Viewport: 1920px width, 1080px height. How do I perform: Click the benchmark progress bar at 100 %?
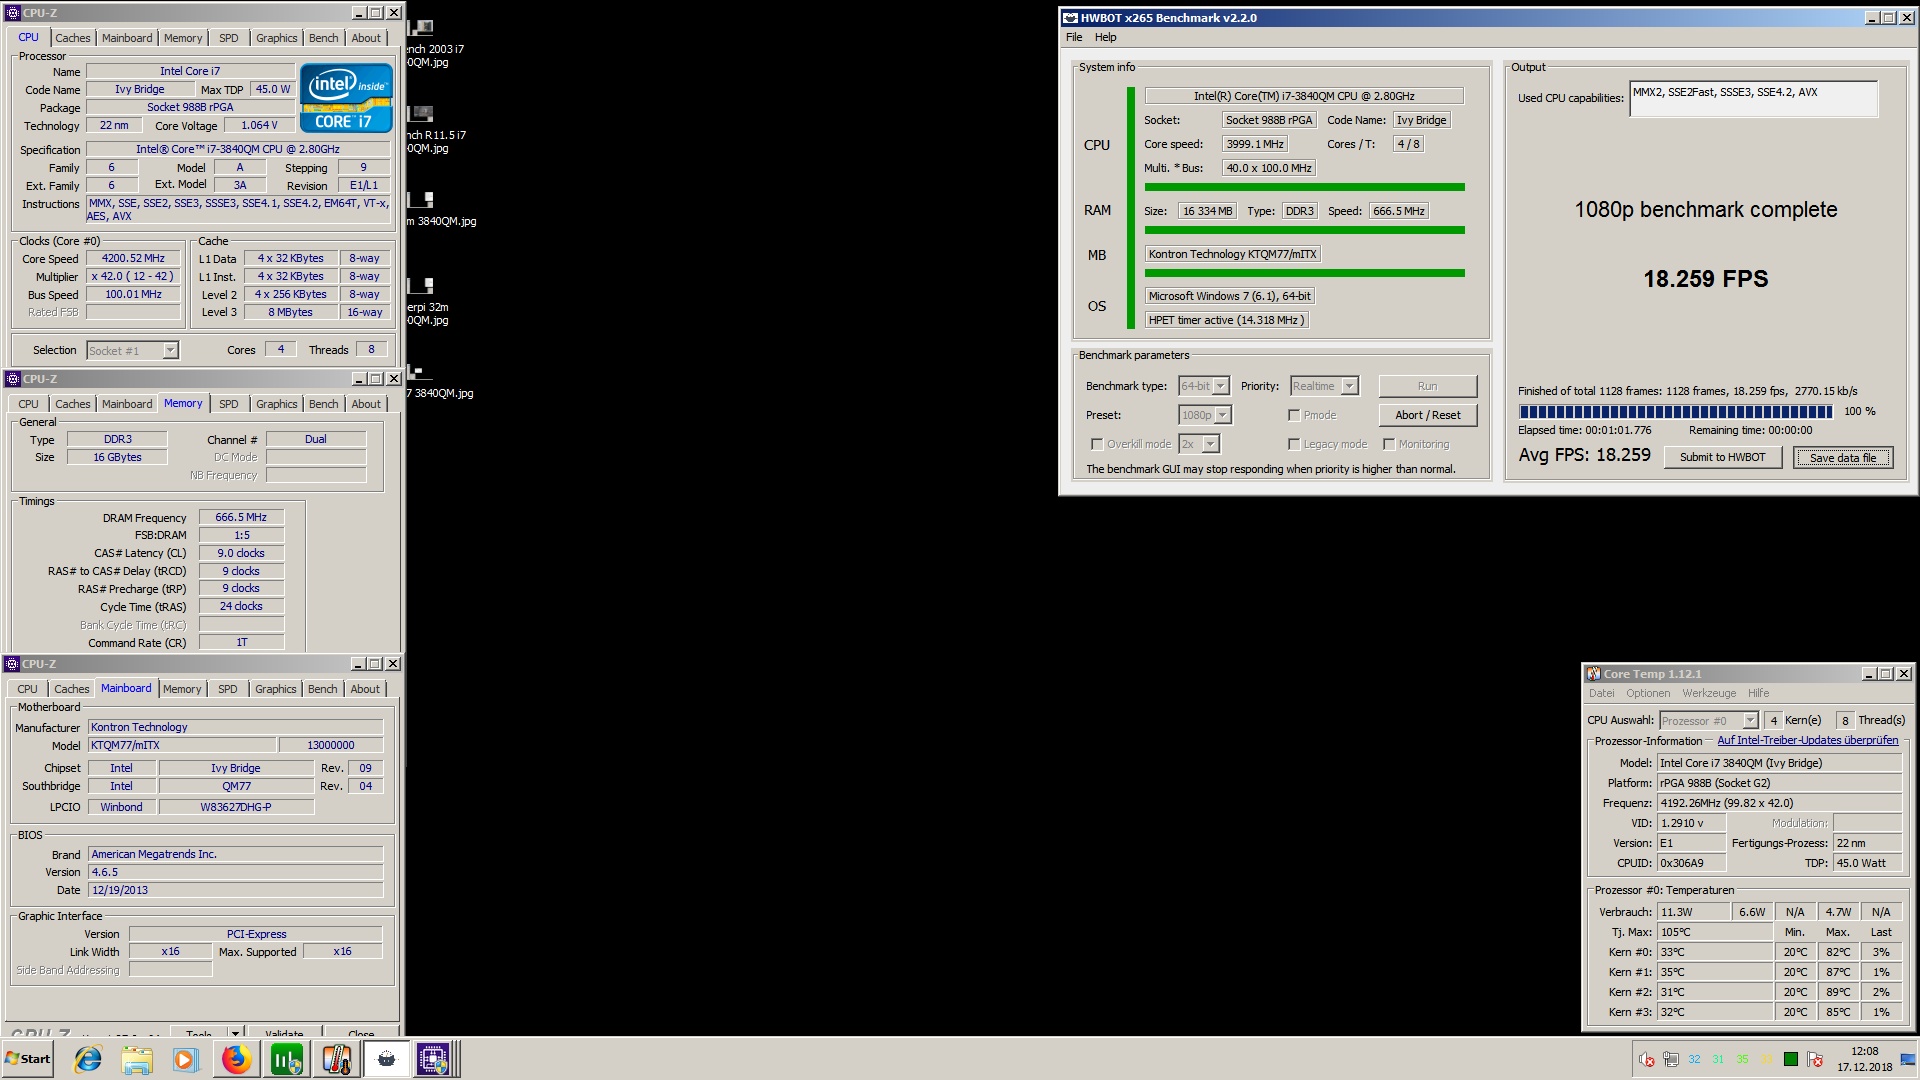1675,411
